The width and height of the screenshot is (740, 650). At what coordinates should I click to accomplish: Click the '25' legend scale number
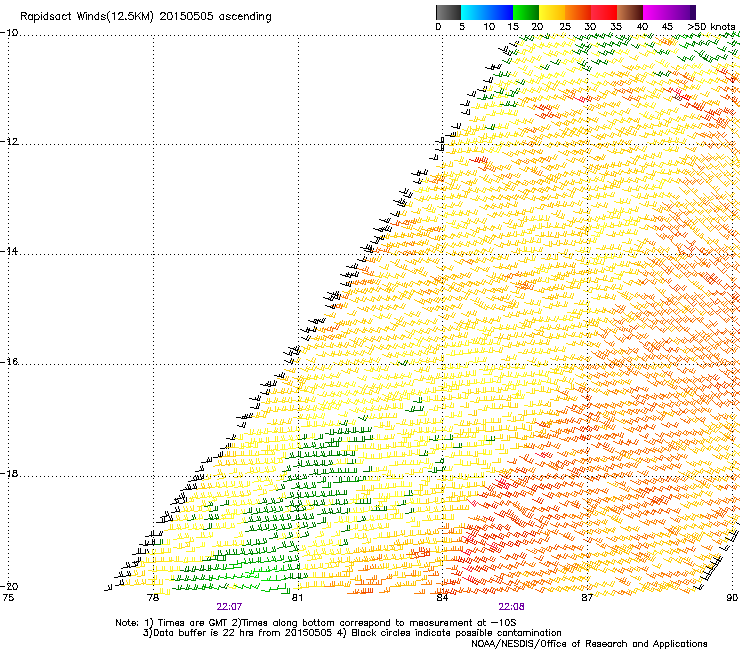(x=565, y=27)
